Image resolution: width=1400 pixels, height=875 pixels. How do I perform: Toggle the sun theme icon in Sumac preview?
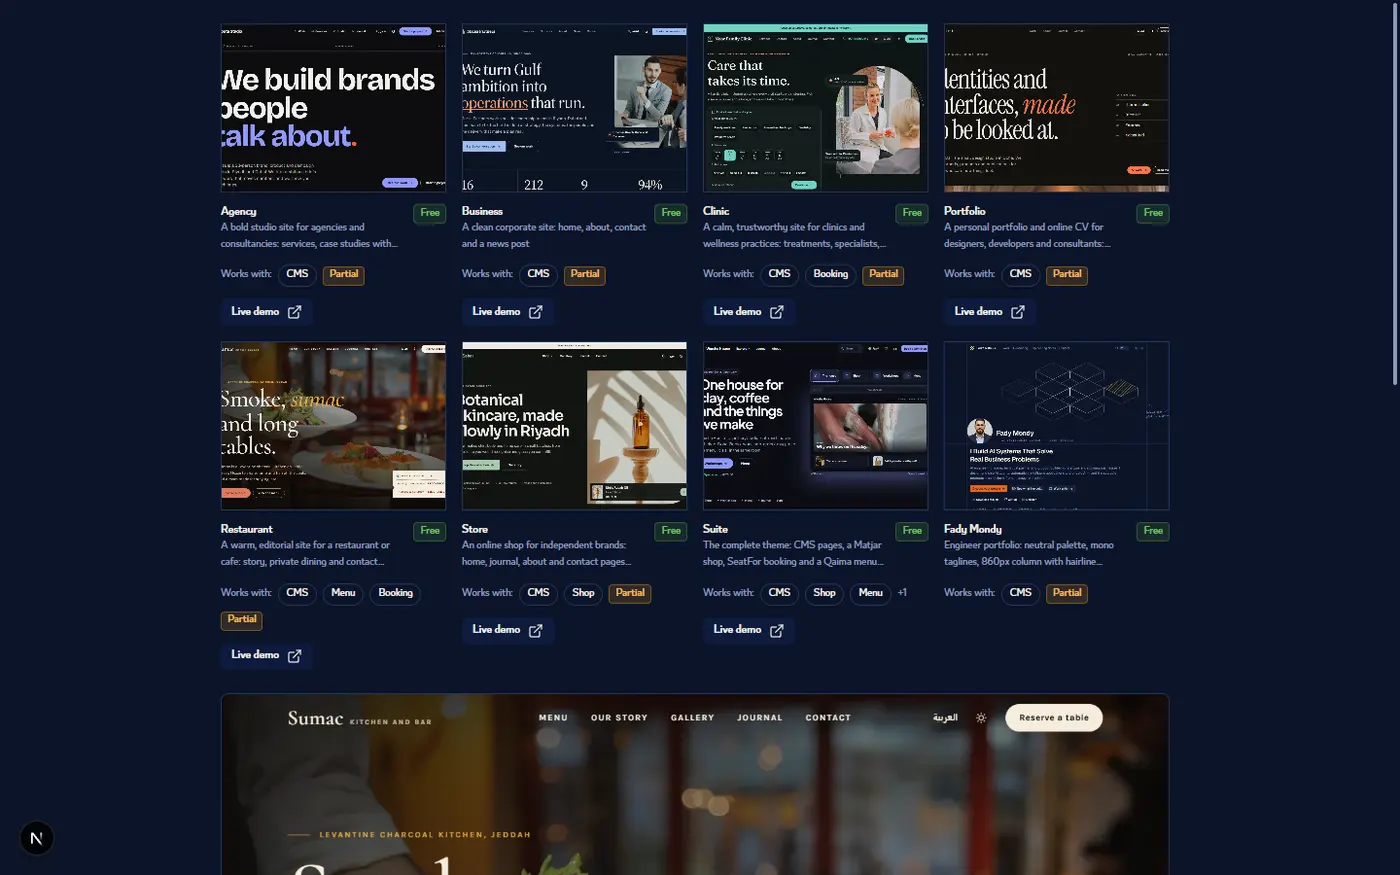pos(981,718)
